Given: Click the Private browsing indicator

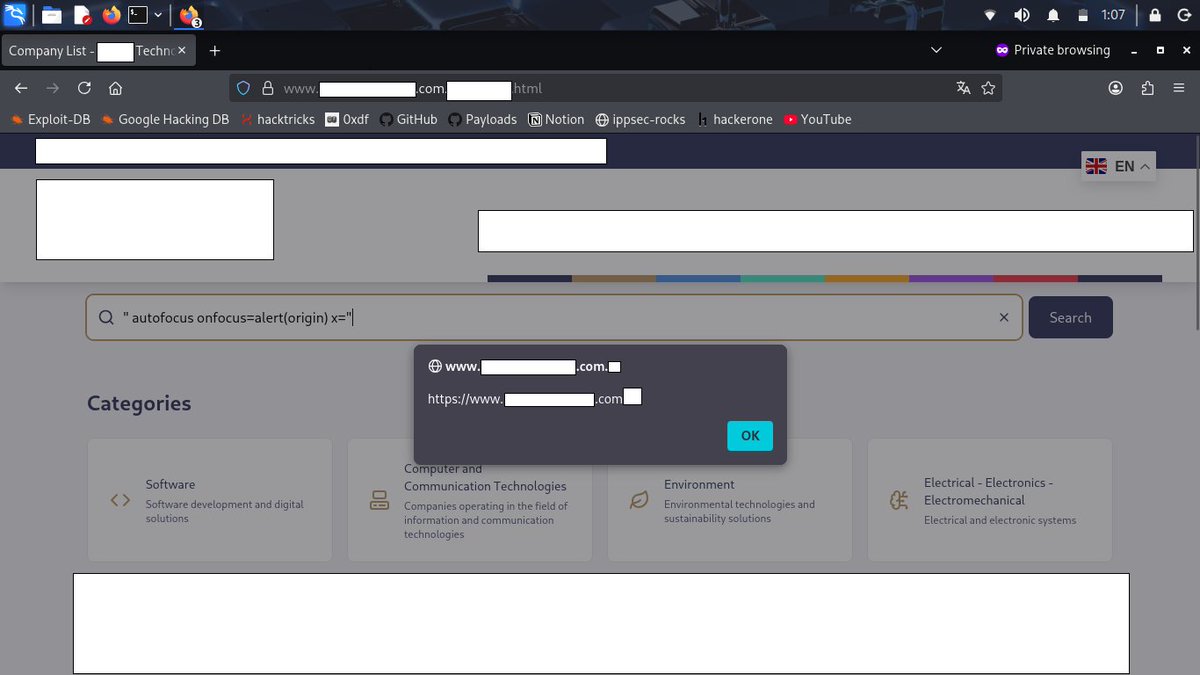Looking at the screenshot, I should 1053,50.
